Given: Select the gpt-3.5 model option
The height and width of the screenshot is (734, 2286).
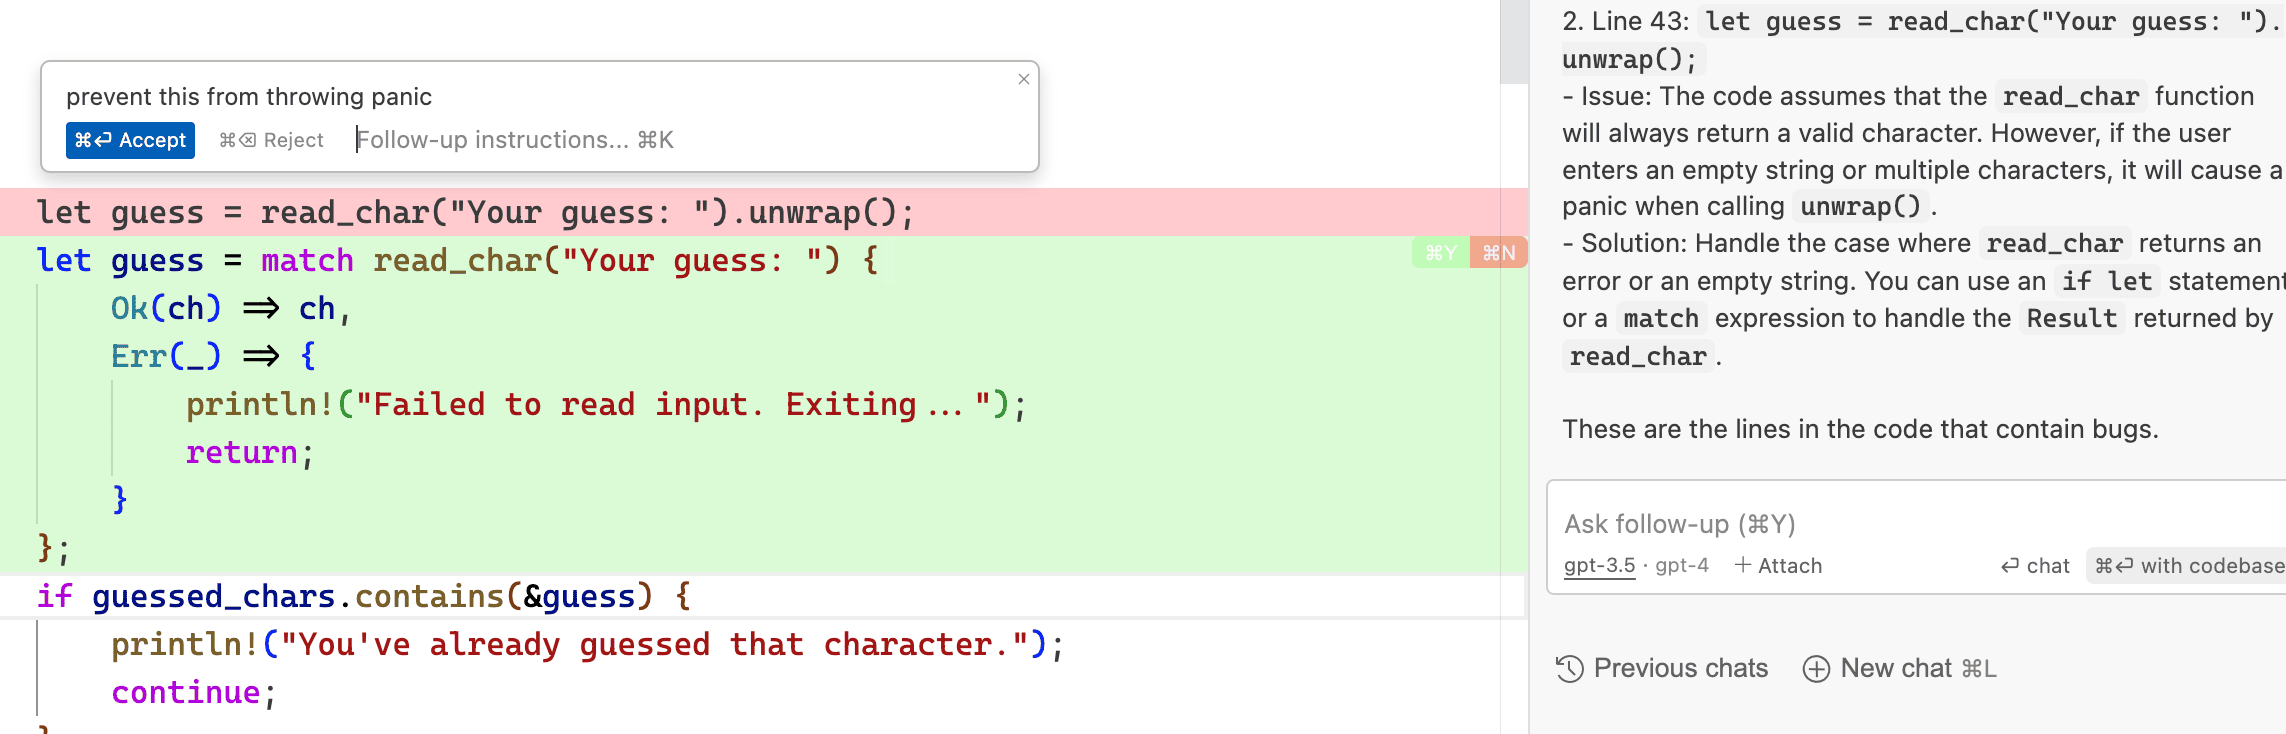Looking at the screenshot, I should pos(1599,566).
